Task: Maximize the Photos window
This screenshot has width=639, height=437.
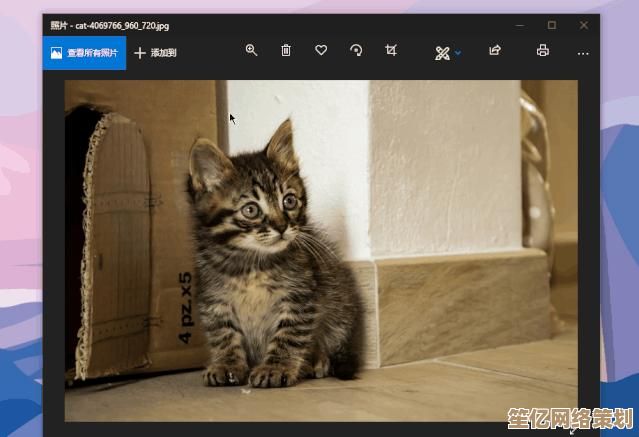Action: 551,24
